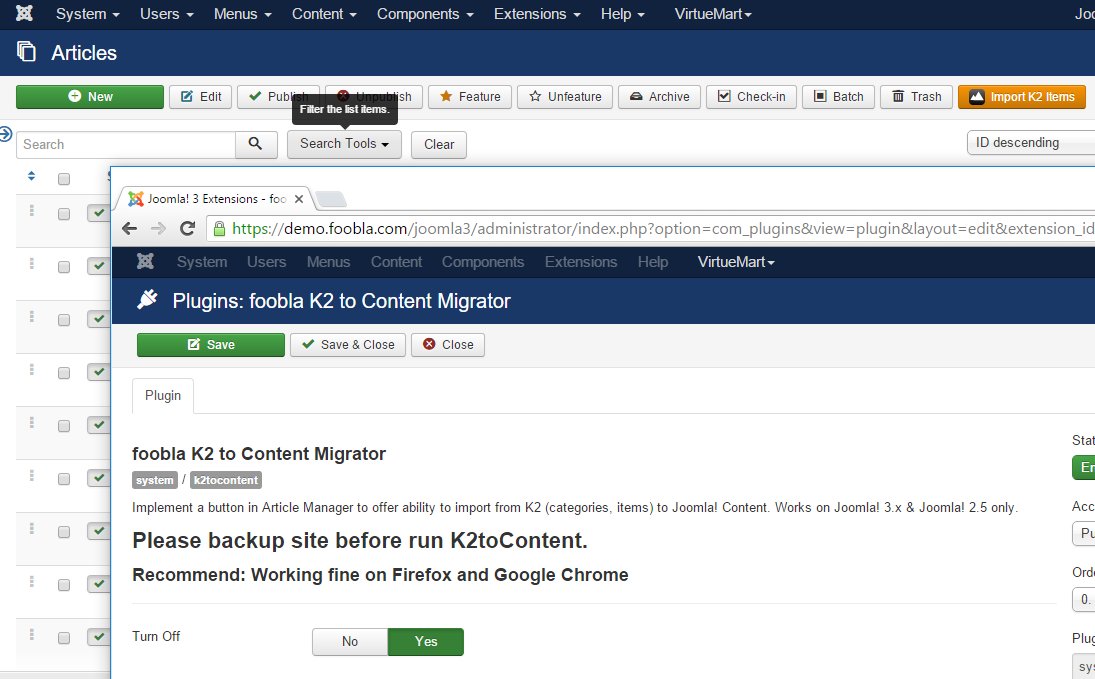This screenshot has height=679, width=1095.
Task: Open the System menu in top bar
Action: coord(87,14)
